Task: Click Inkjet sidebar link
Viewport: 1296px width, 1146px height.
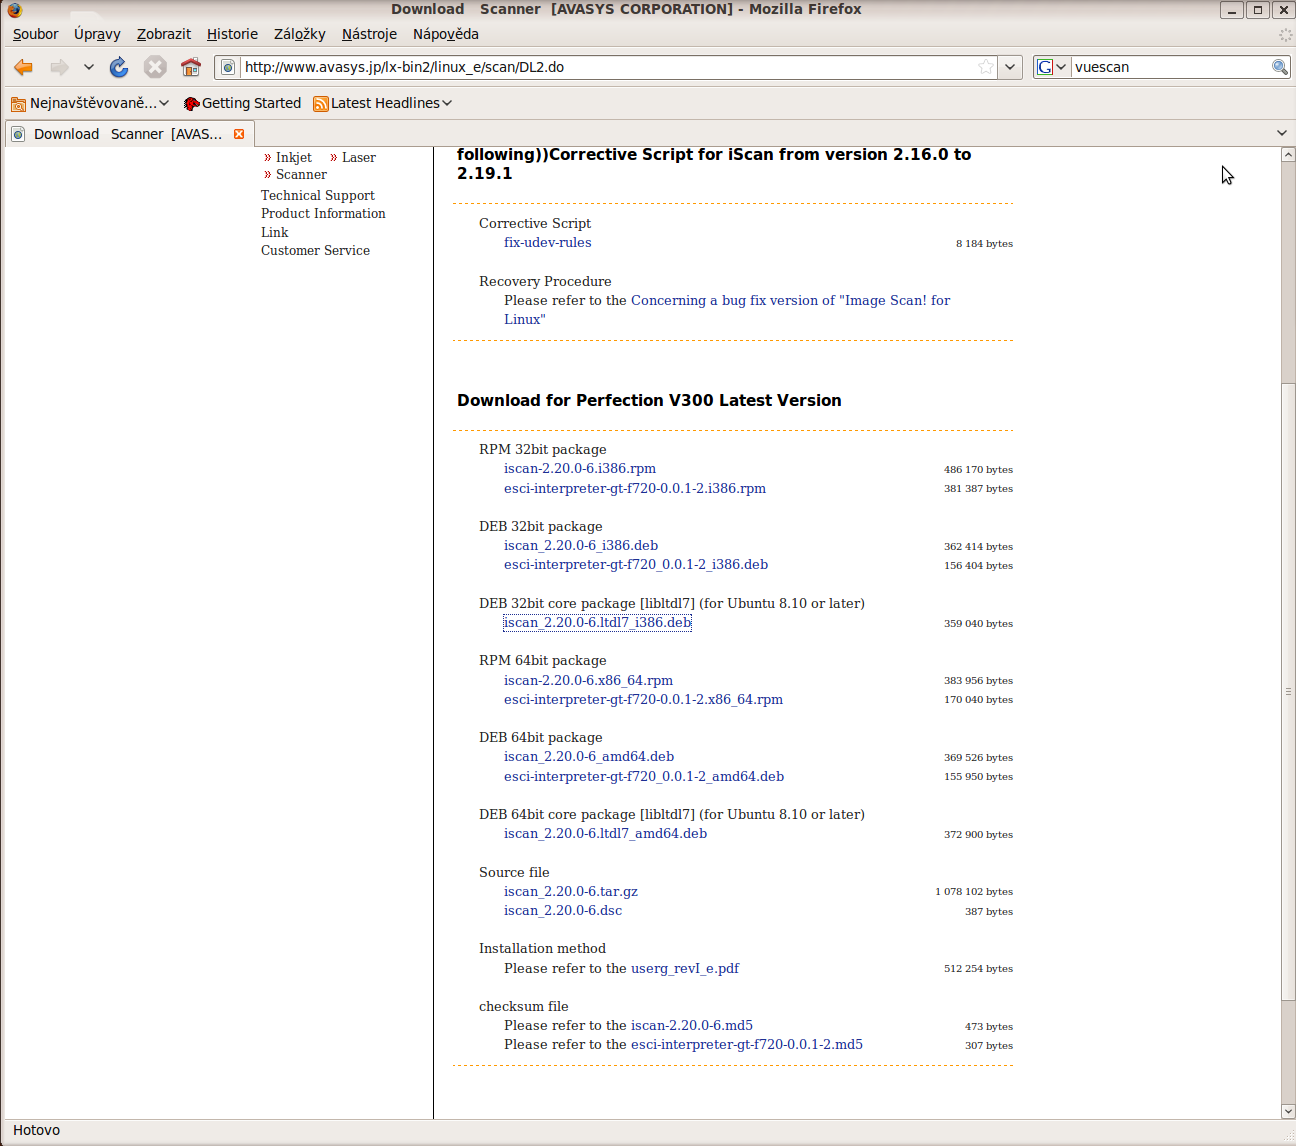Action: (x=294, y=157)
